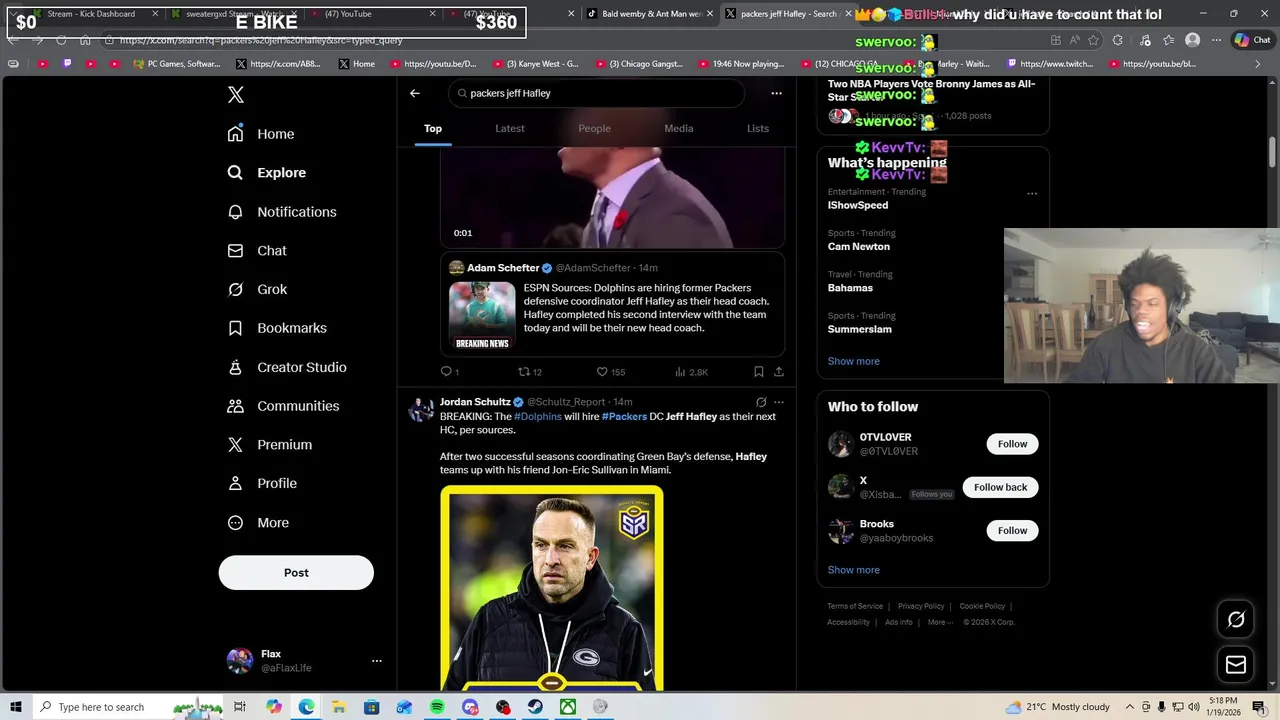The image size is (1280, 720).
Task: Open Adam Schefter's profile name
Action: 503,268
